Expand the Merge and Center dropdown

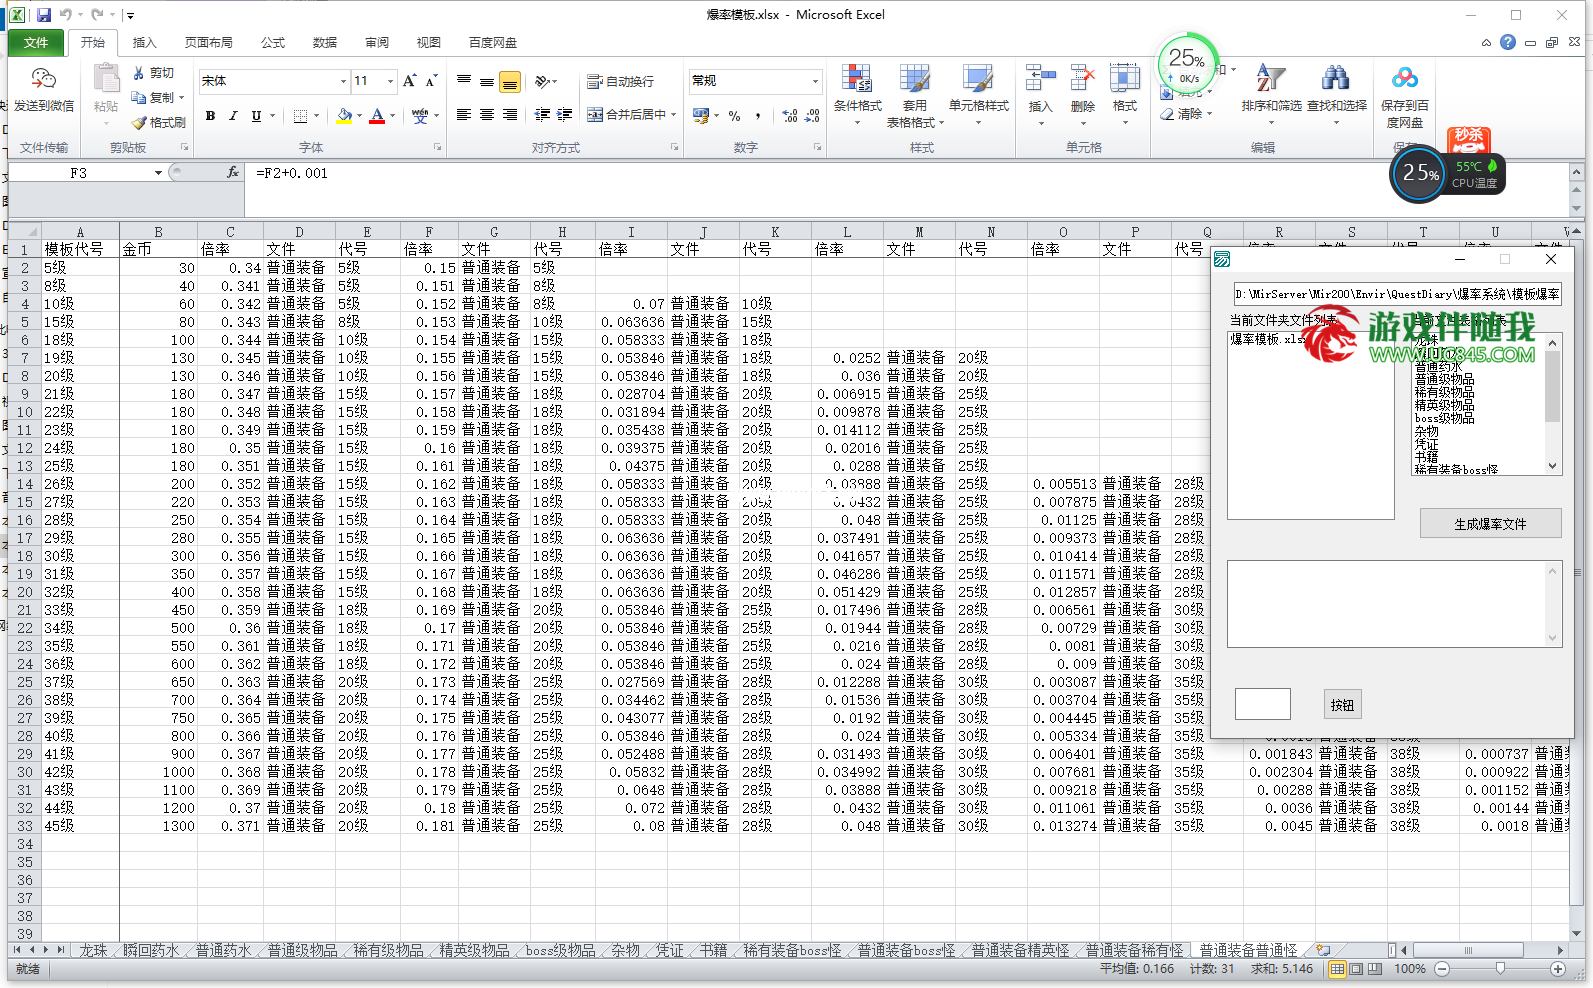[674, 115]
